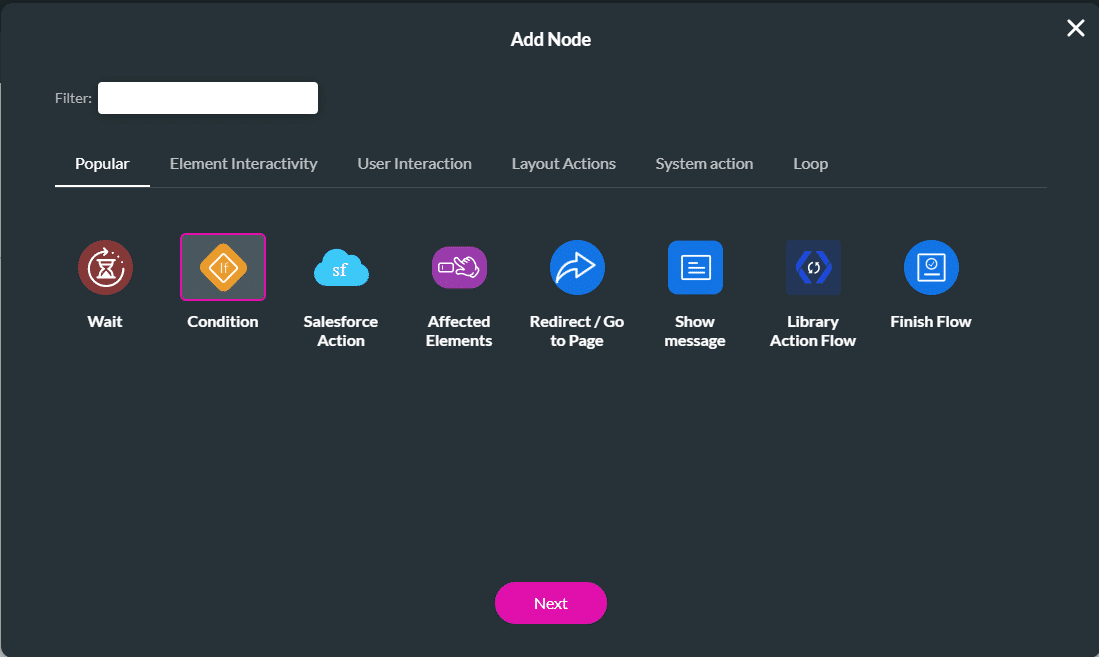Choose the Condition node icon

[x=222, y=267]
